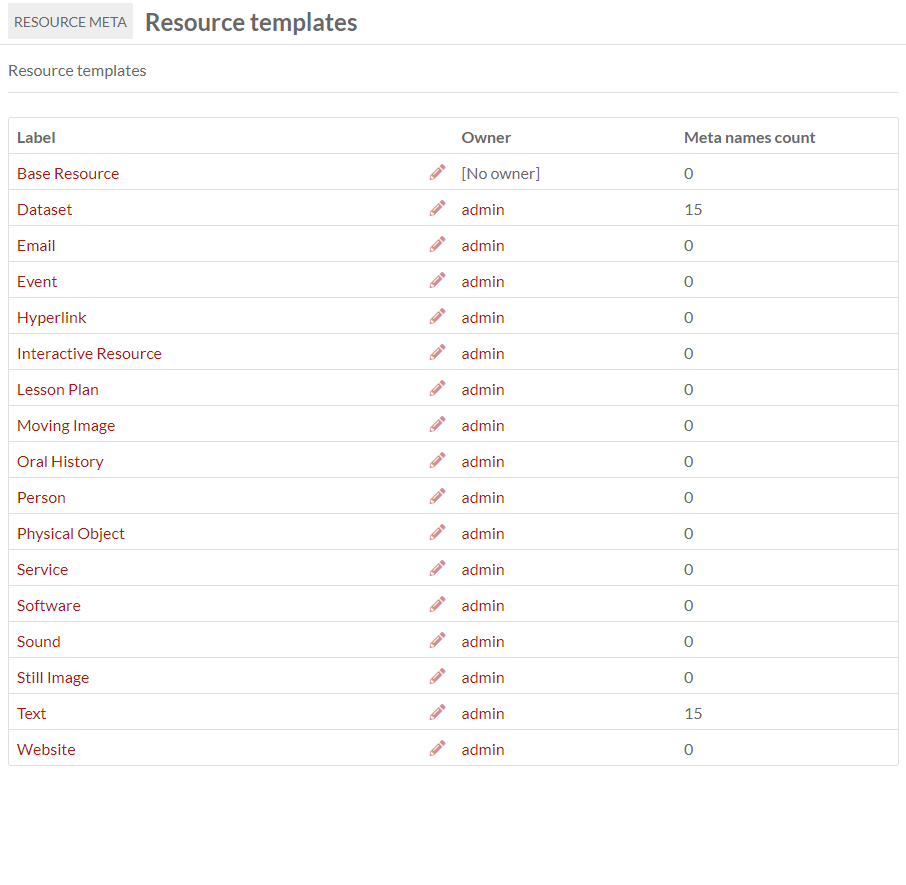Open the Hyperlink template link
906x885 pixels.
pos(51,318)
